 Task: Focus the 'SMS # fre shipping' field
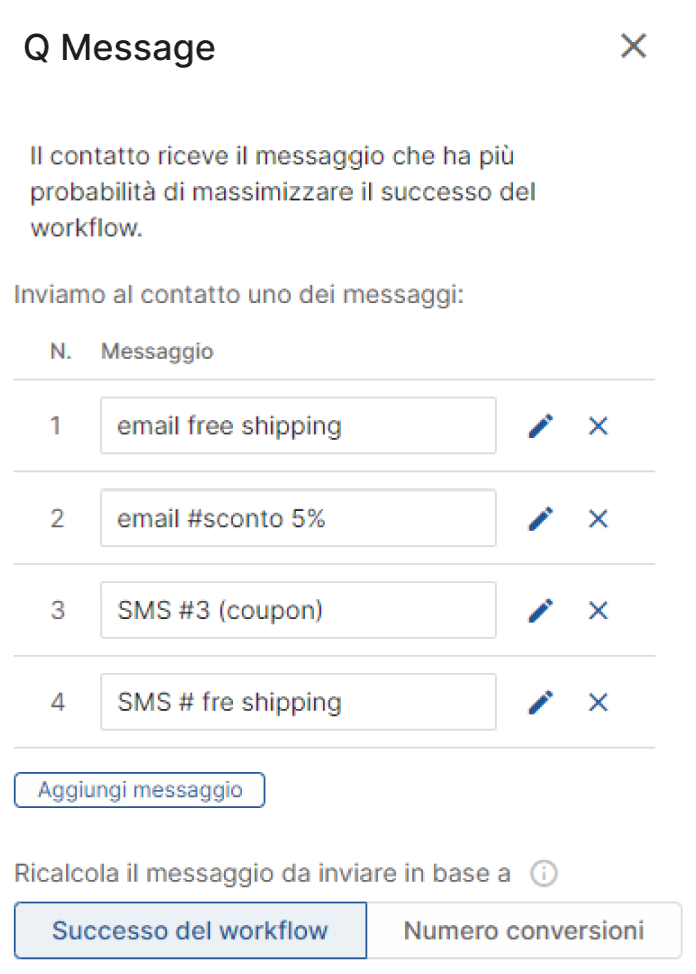298,703
